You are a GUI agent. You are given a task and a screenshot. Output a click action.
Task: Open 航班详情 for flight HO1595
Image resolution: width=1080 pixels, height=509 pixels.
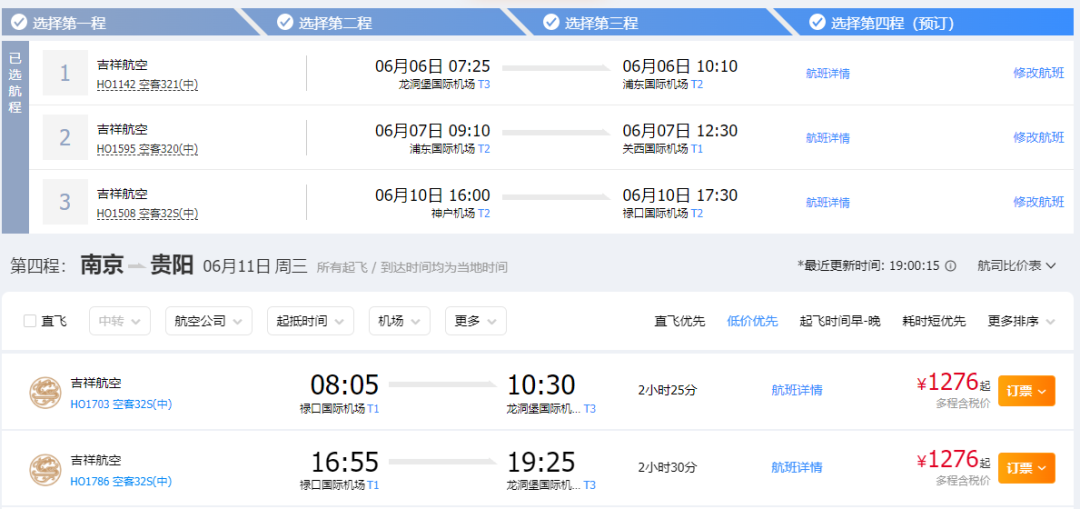(828, 138)
